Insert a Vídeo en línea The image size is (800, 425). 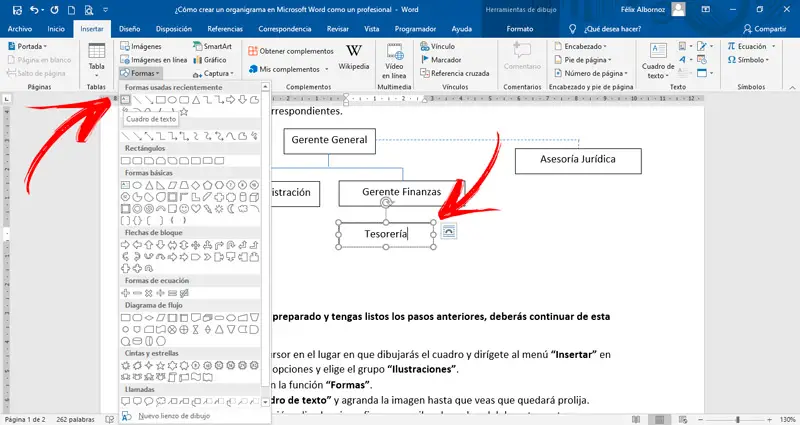point(394,61)
